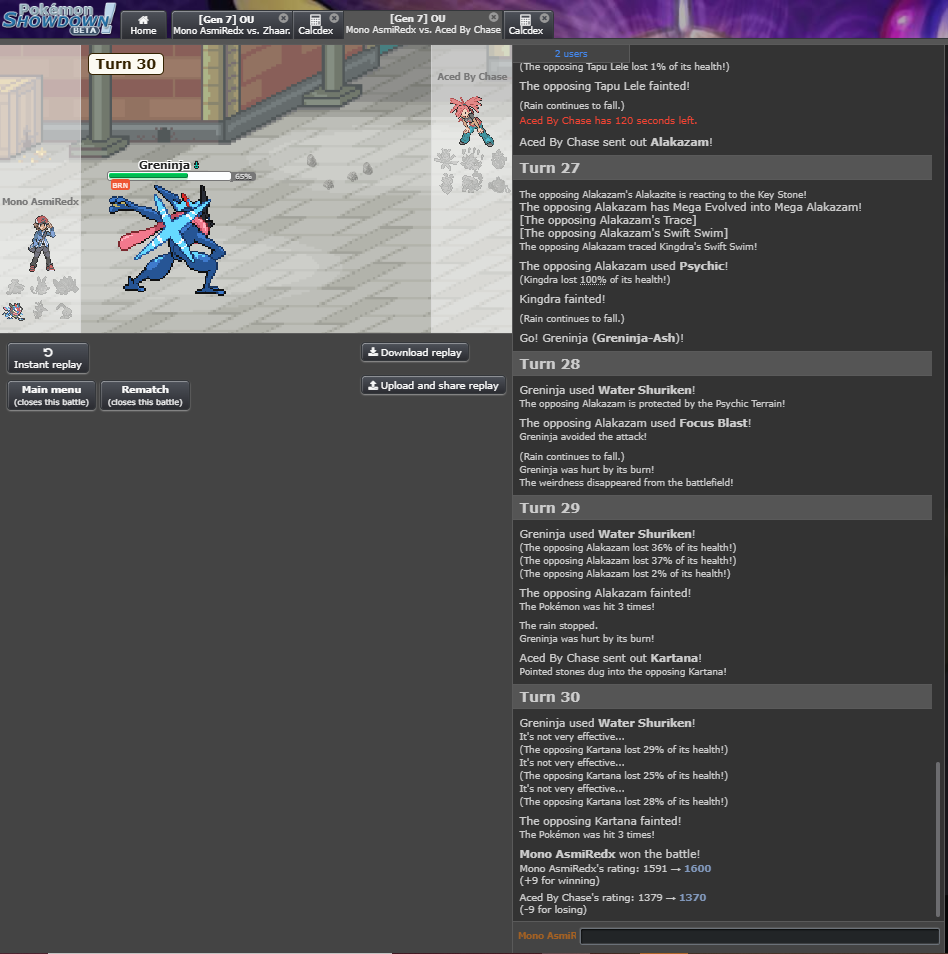Switch to the battle tab versus Zhaar
The width and height of the screenshot is (948, 954).
[232, 25]
